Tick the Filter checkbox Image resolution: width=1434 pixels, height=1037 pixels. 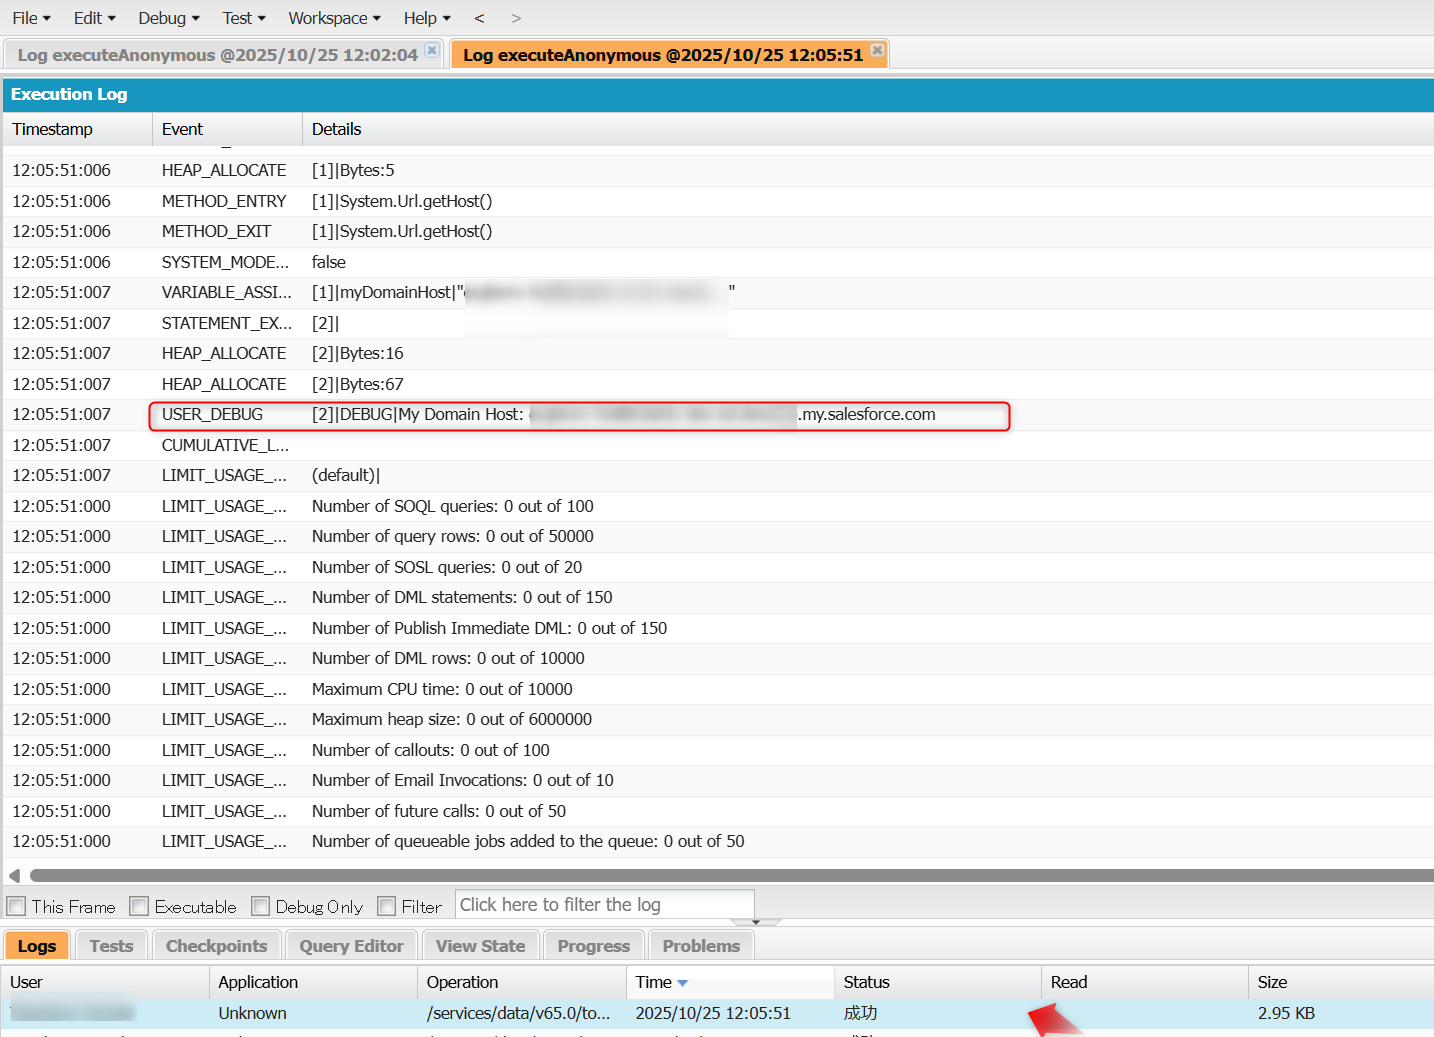[387, 907]
